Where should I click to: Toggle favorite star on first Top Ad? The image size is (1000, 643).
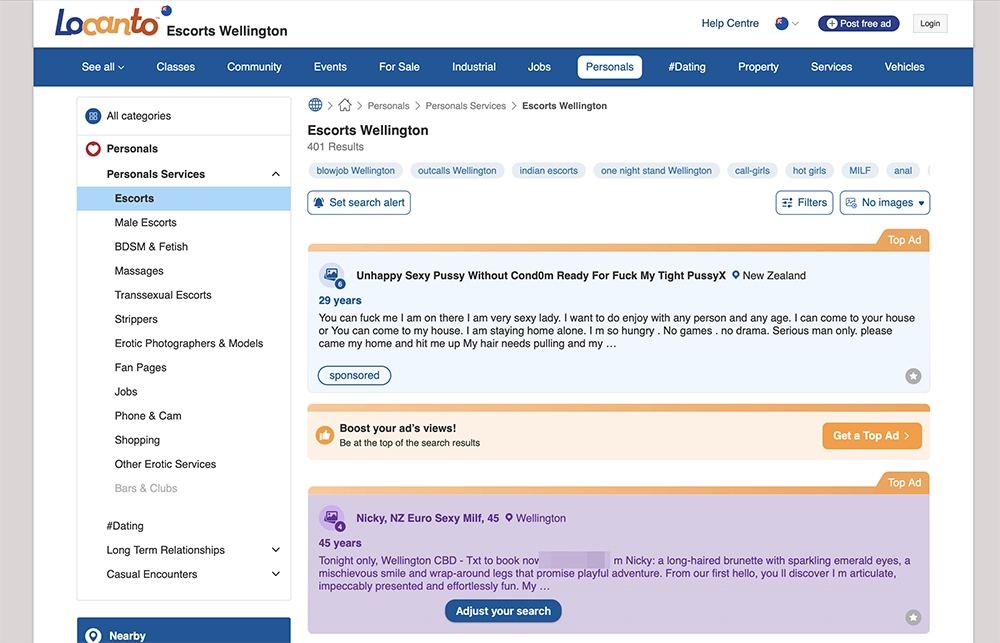click(x=913, y=376)
